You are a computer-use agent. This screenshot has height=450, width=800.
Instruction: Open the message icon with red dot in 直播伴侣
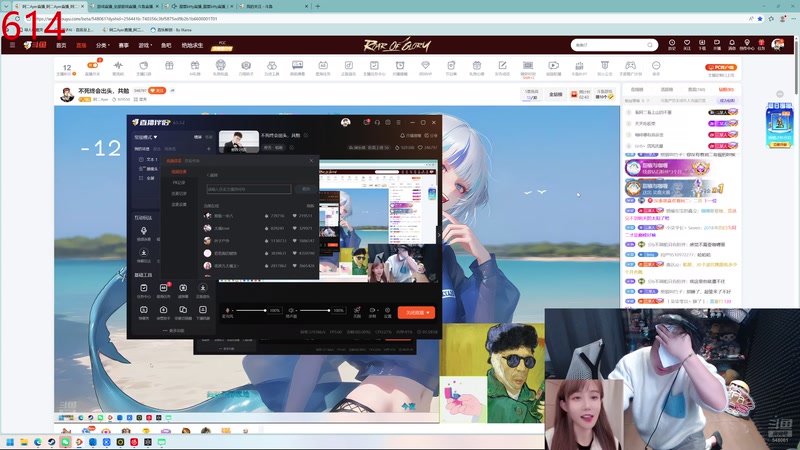[366, 122]
